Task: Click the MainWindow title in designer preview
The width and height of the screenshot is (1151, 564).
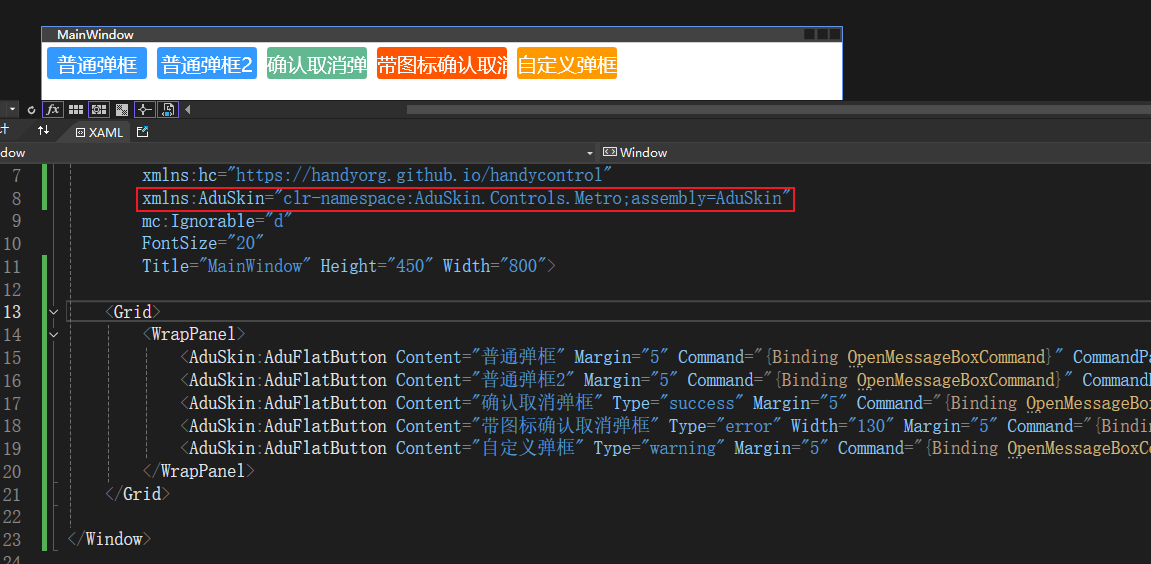Action: [x=95, y=35]
